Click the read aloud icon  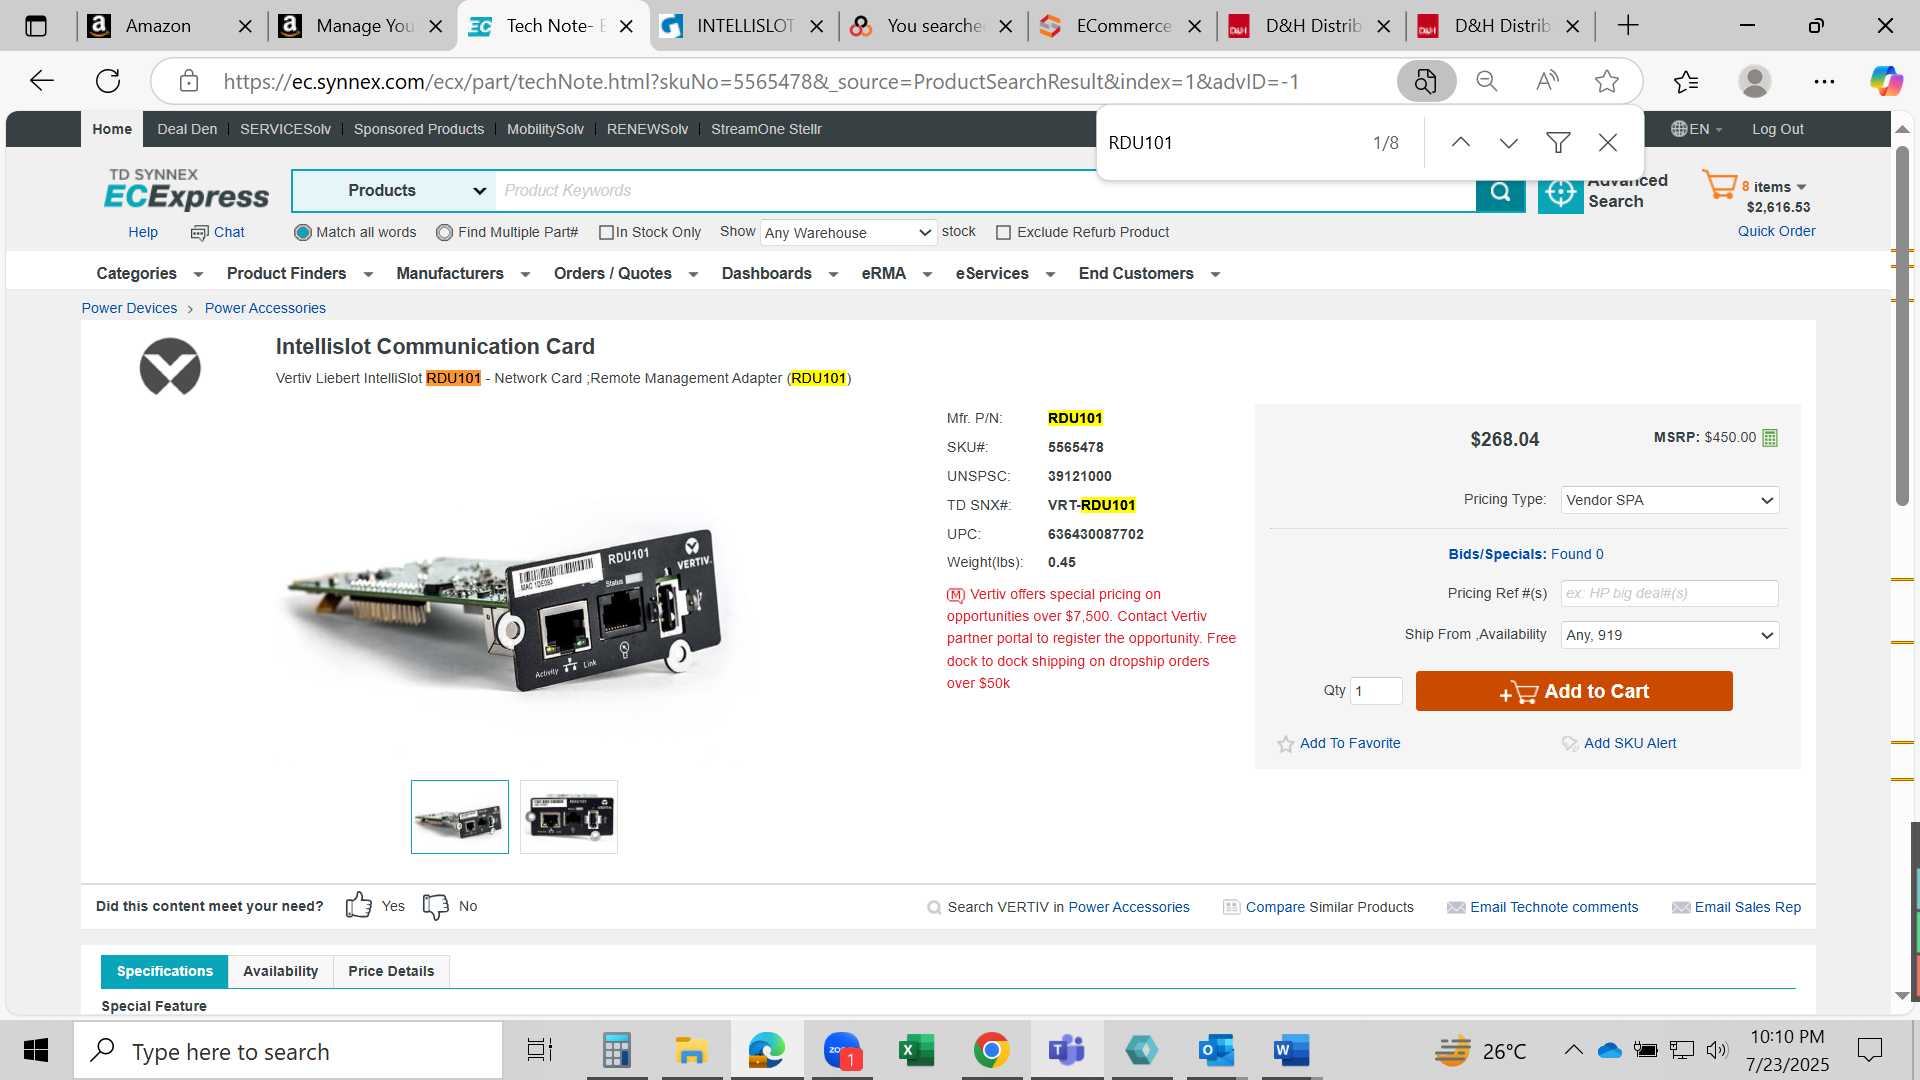(1547, 81)
